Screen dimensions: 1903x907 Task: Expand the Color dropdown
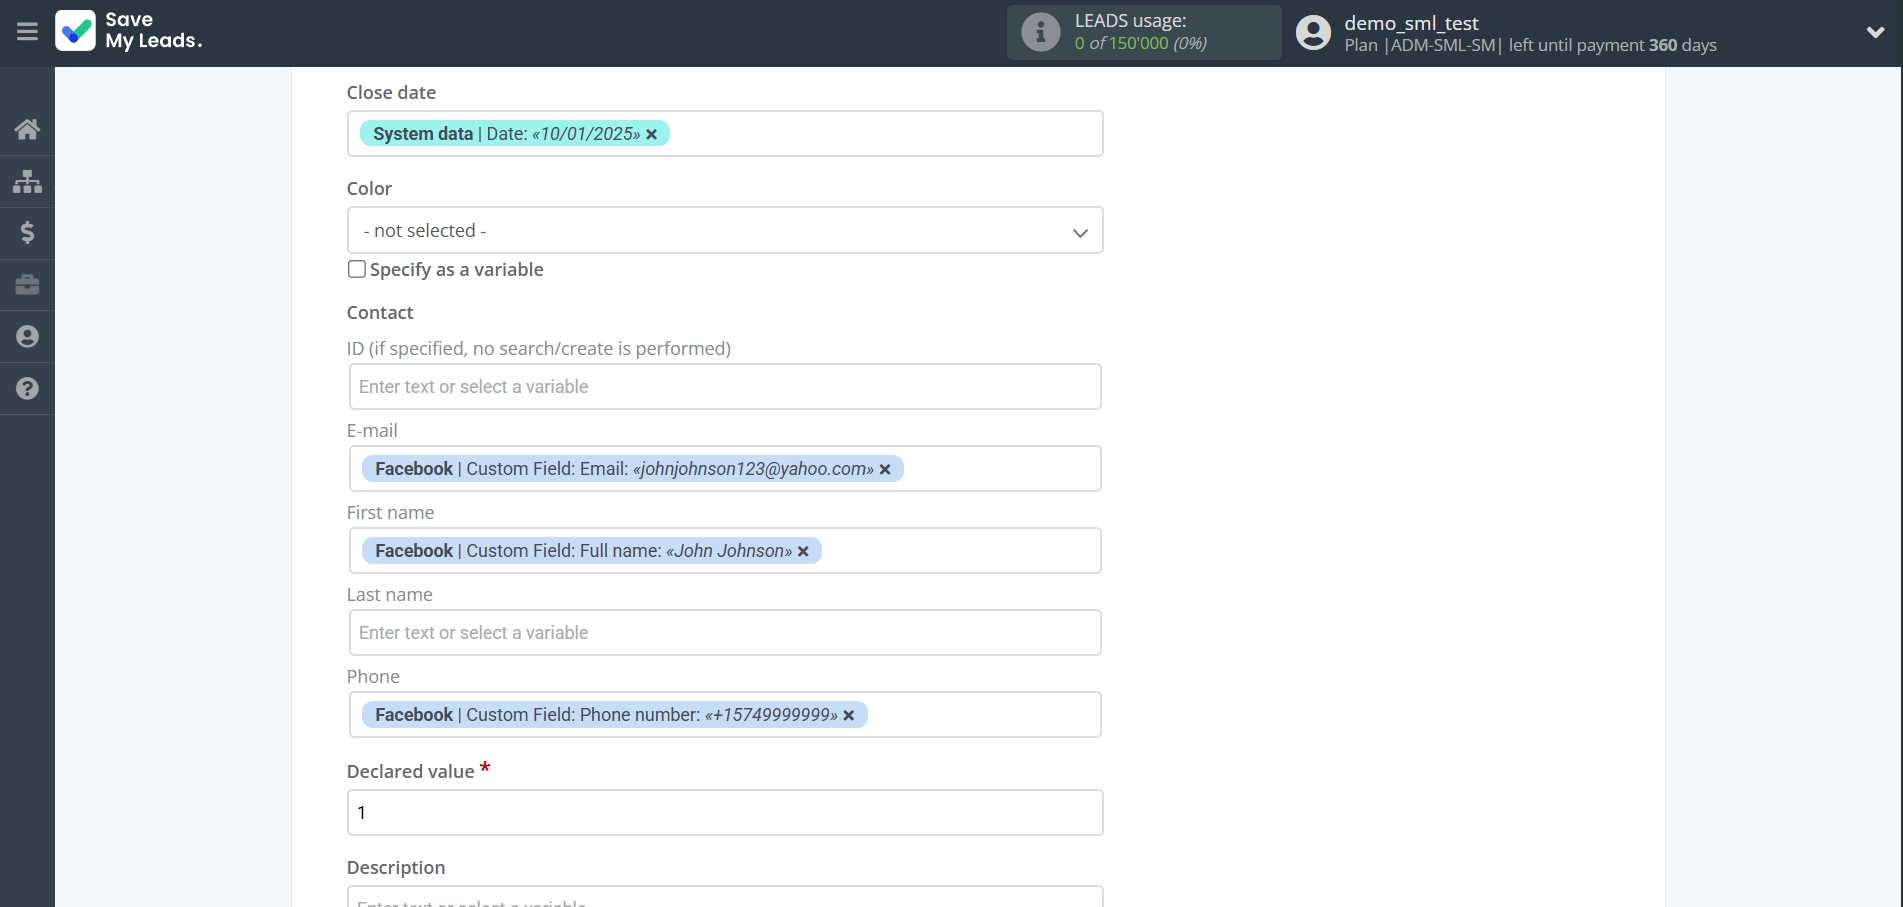pos(724,231)
